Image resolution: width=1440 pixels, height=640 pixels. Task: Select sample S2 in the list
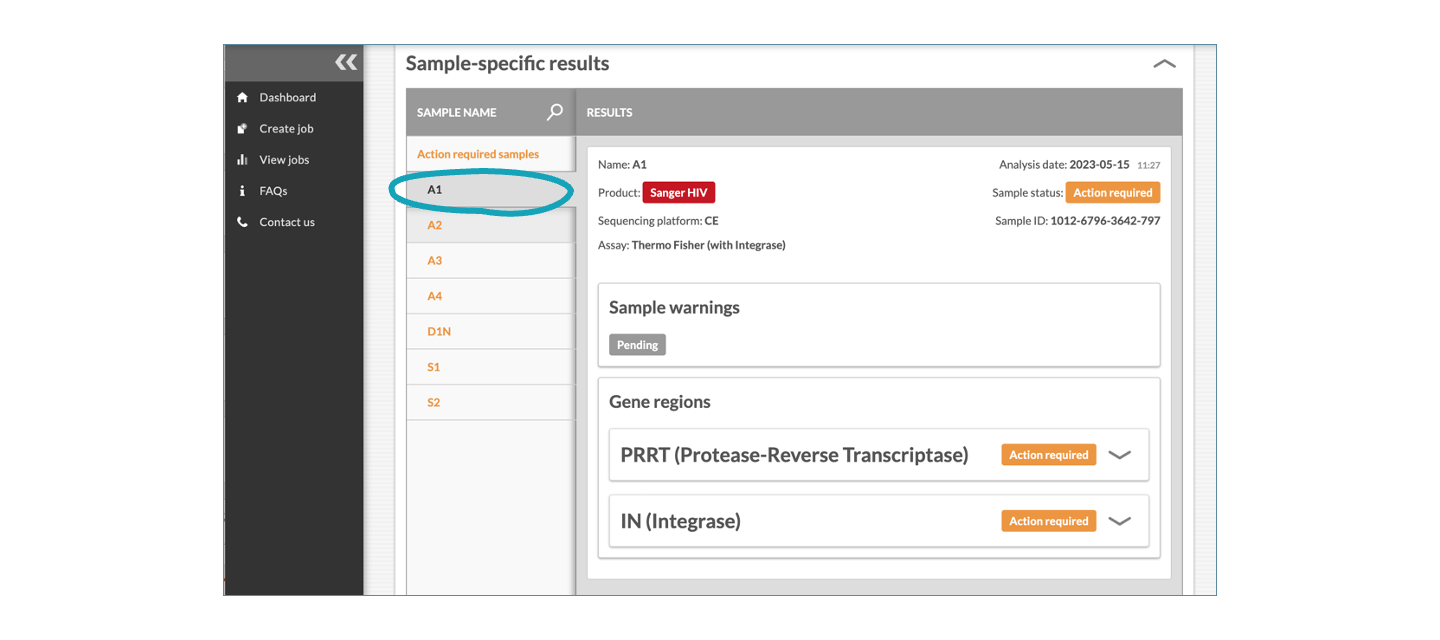490,402
